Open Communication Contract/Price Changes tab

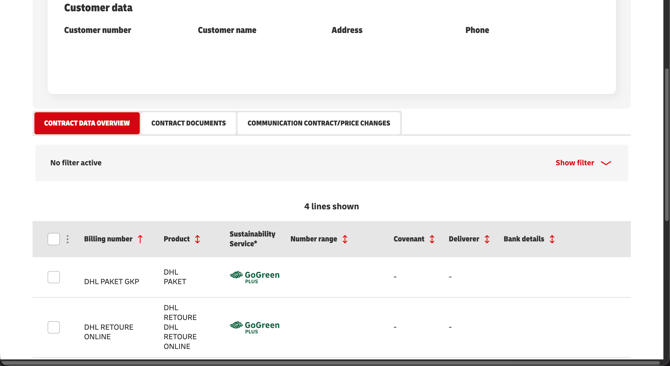tap(319, 123)
